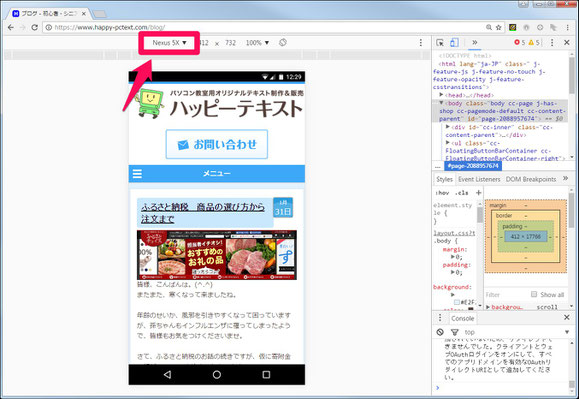Image resolution: width=579 pixels, height=399 pixels.
Task: Go back with the browser back arrow
Action: pos(11,27)
